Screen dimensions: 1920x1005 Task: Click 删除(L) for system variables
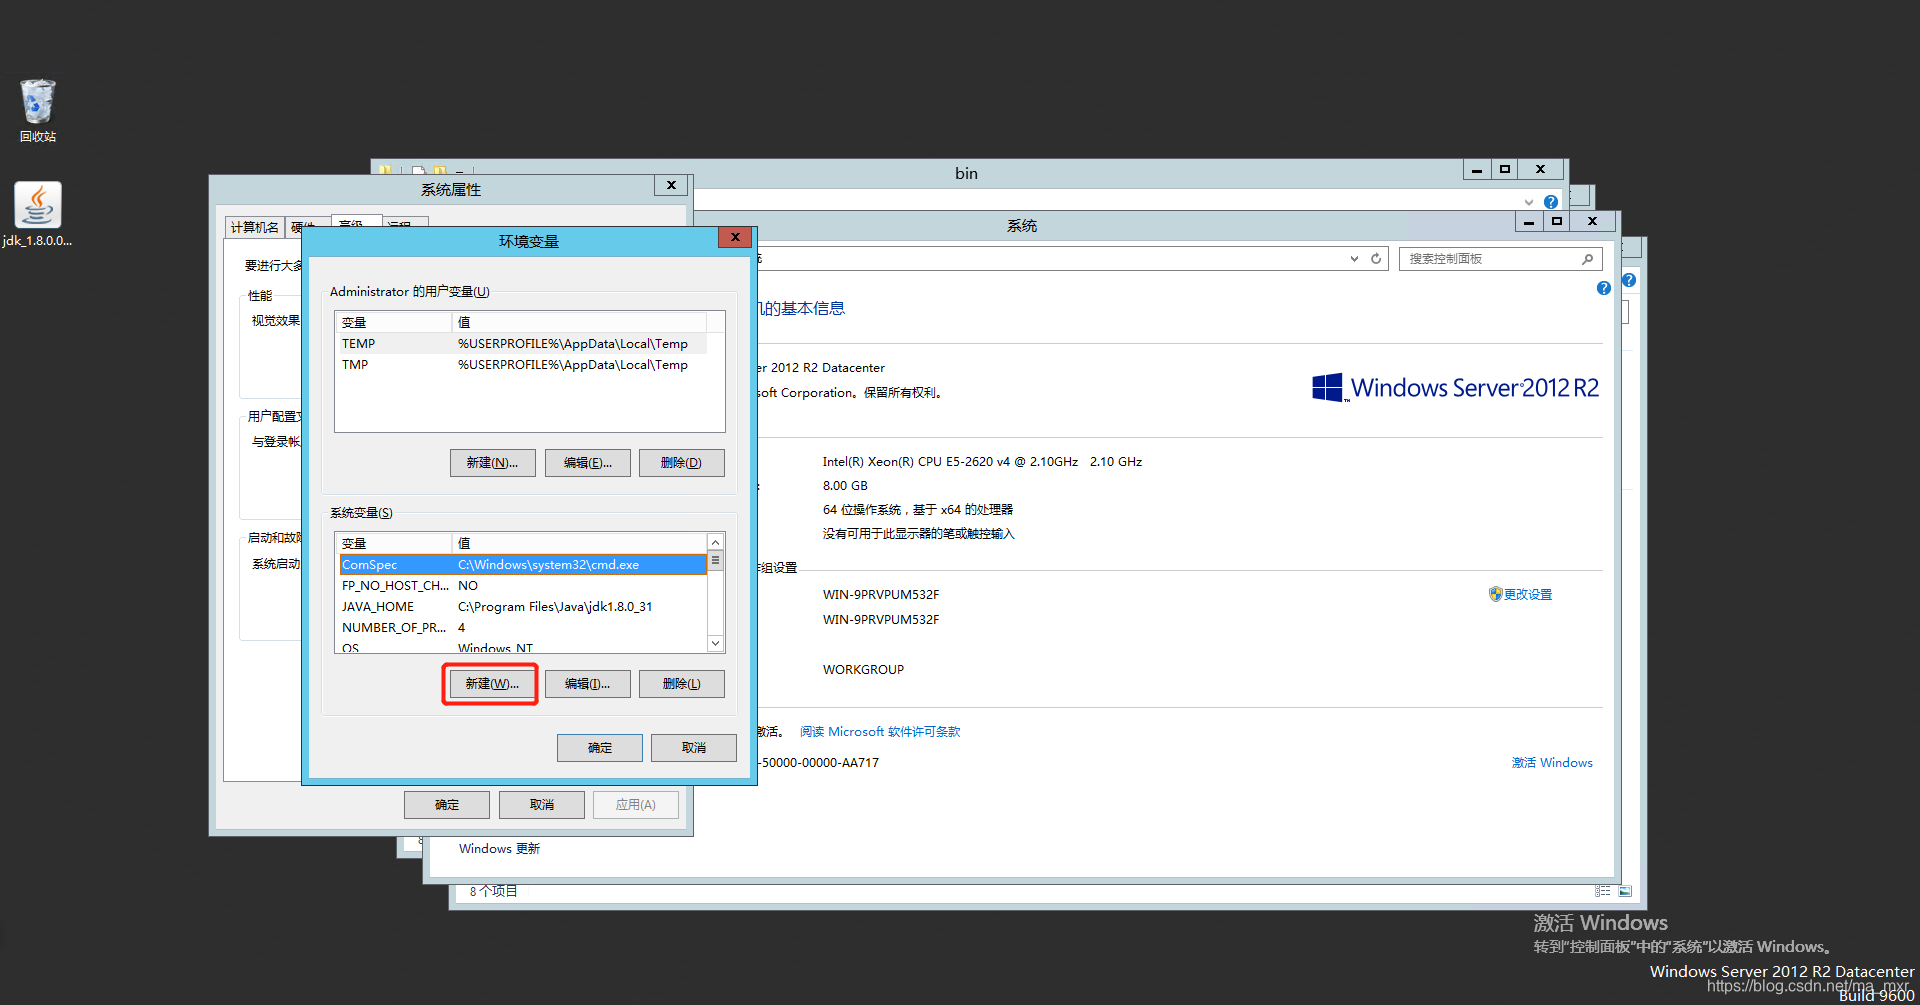681,684
